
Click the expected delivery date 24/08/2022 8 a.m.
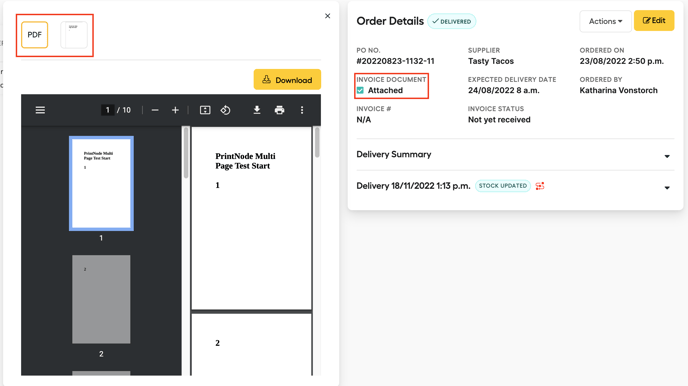click(504, 90)
